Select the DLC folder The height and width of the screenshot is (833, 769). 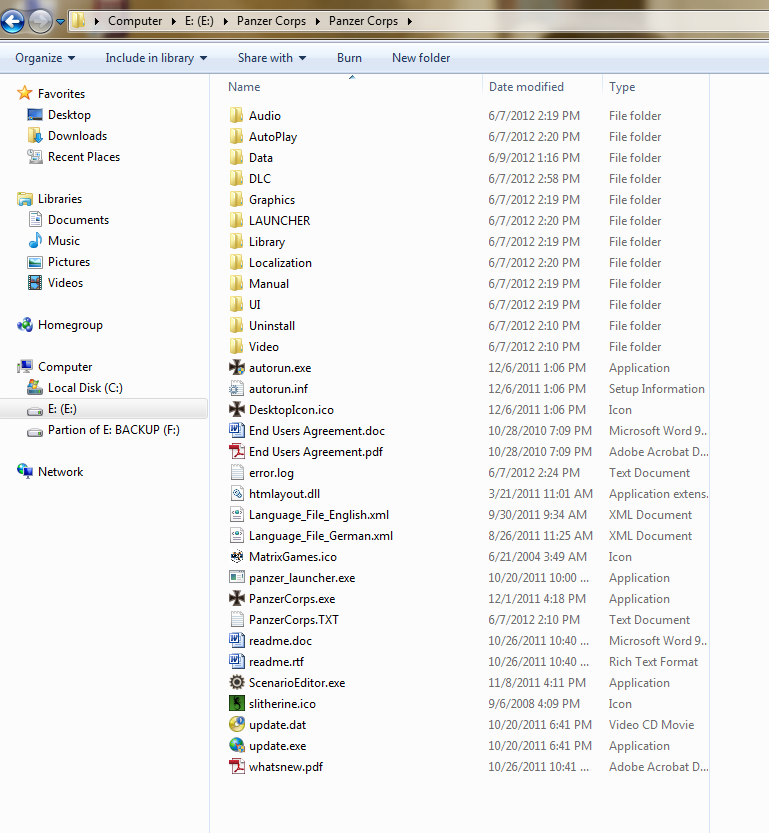pos(260,178)
